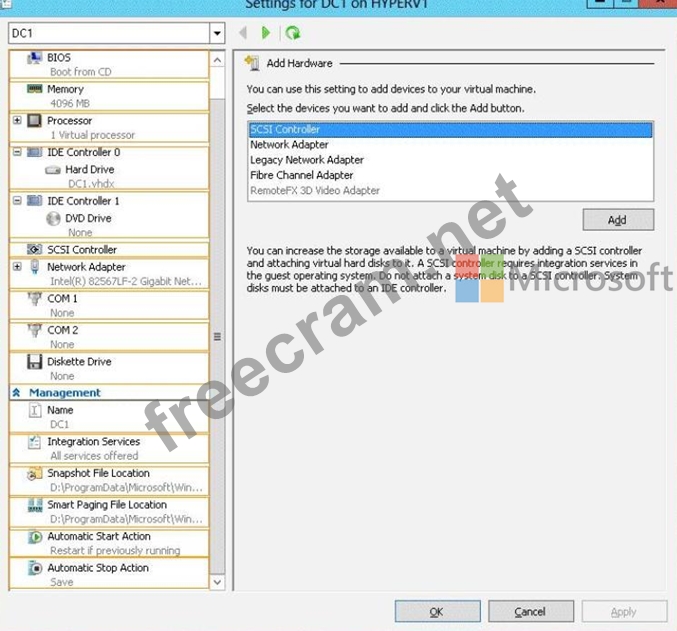Click the Hard Drive disk icon
This screenshot has width=677, height=631.
53,170
